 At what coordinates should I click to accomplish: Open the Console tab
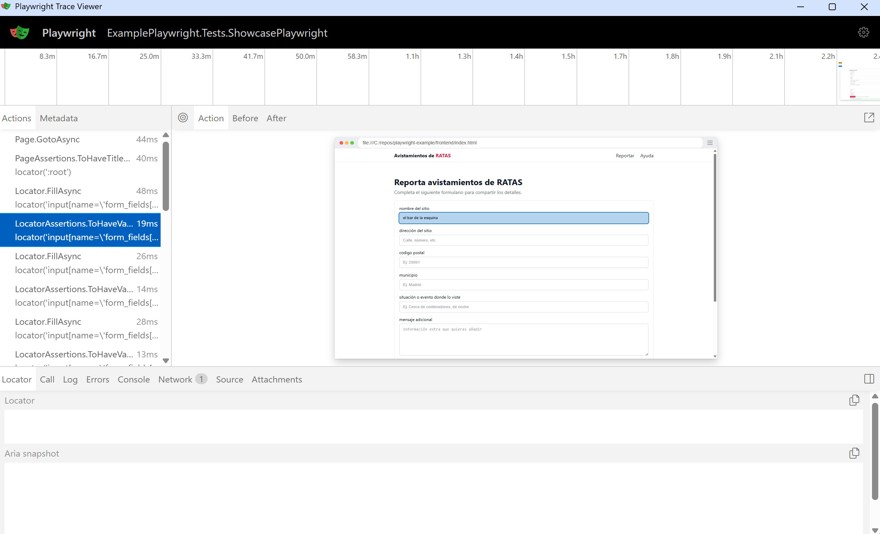click(133, 380)
